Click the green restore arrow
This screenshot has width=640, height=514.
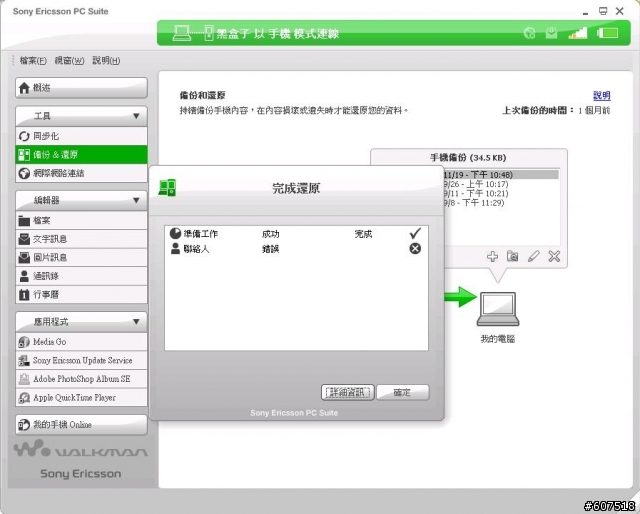click(x=460, y=297)
